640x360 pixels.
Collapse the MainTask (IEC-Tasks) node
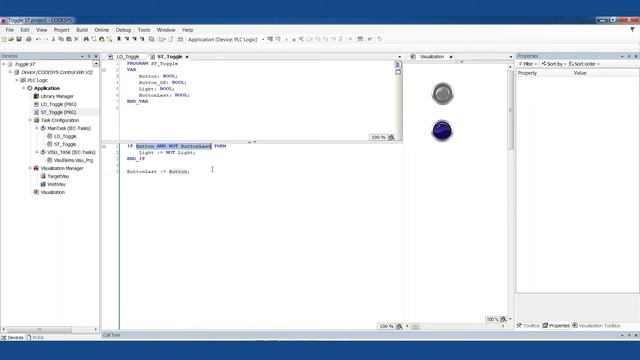tap(37, 128)
